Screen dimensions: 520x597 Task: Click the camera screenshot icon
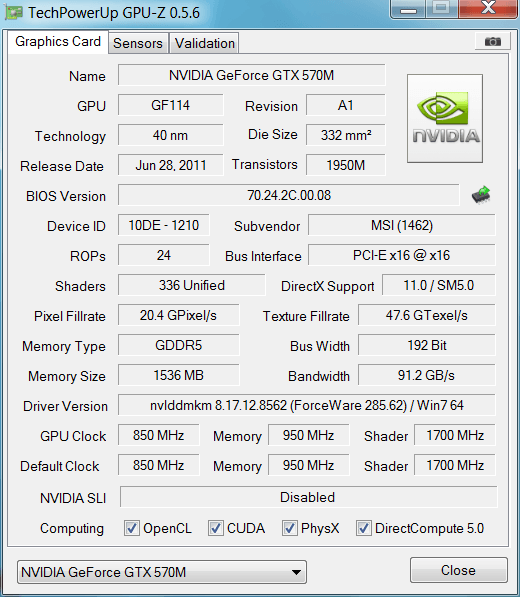point(493,42)
